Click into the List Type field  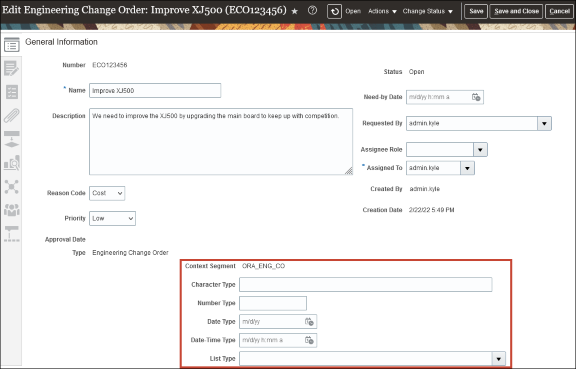tap(366, 359)
